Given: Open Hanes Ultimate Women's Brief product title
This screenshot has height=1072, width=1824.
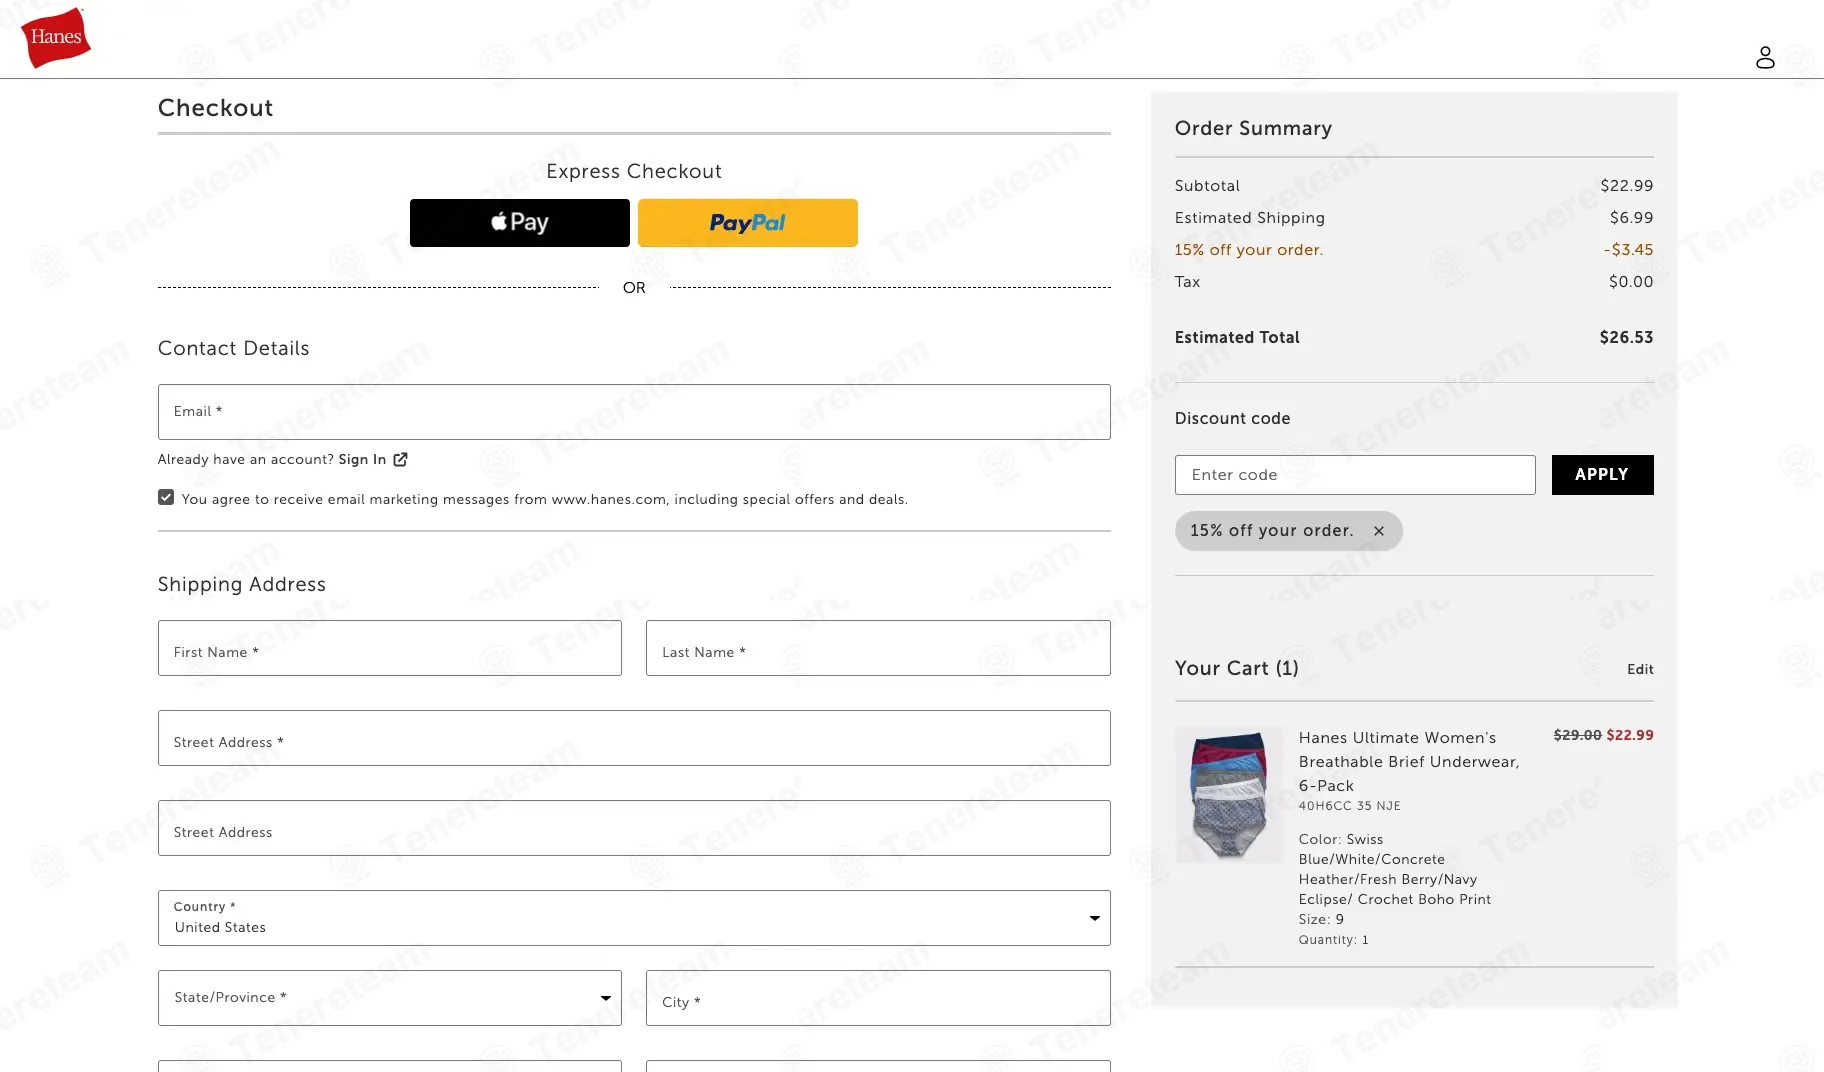Looking at the screenshot, I should tap(1408, 762).
